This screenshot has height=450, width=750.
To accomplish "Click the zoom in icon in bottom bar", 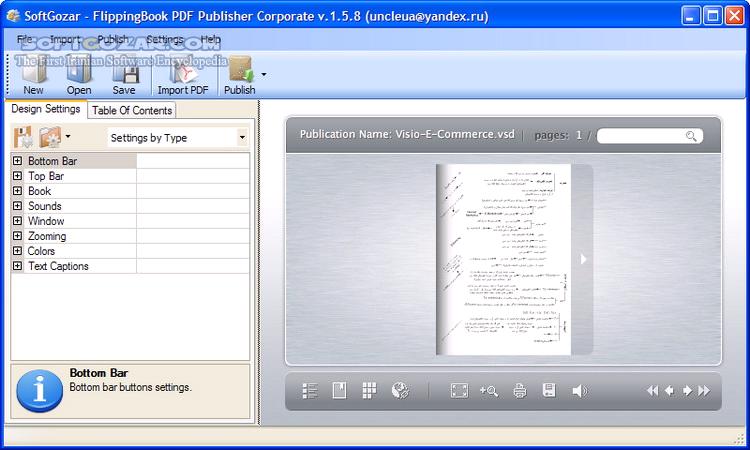I will pyautogui.click(x=489, y=391).
